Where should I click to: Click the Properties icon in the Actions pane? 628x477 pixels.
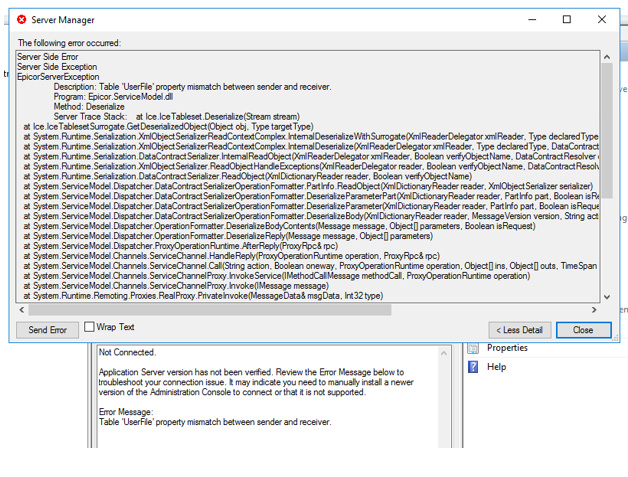tap(473, 348)
